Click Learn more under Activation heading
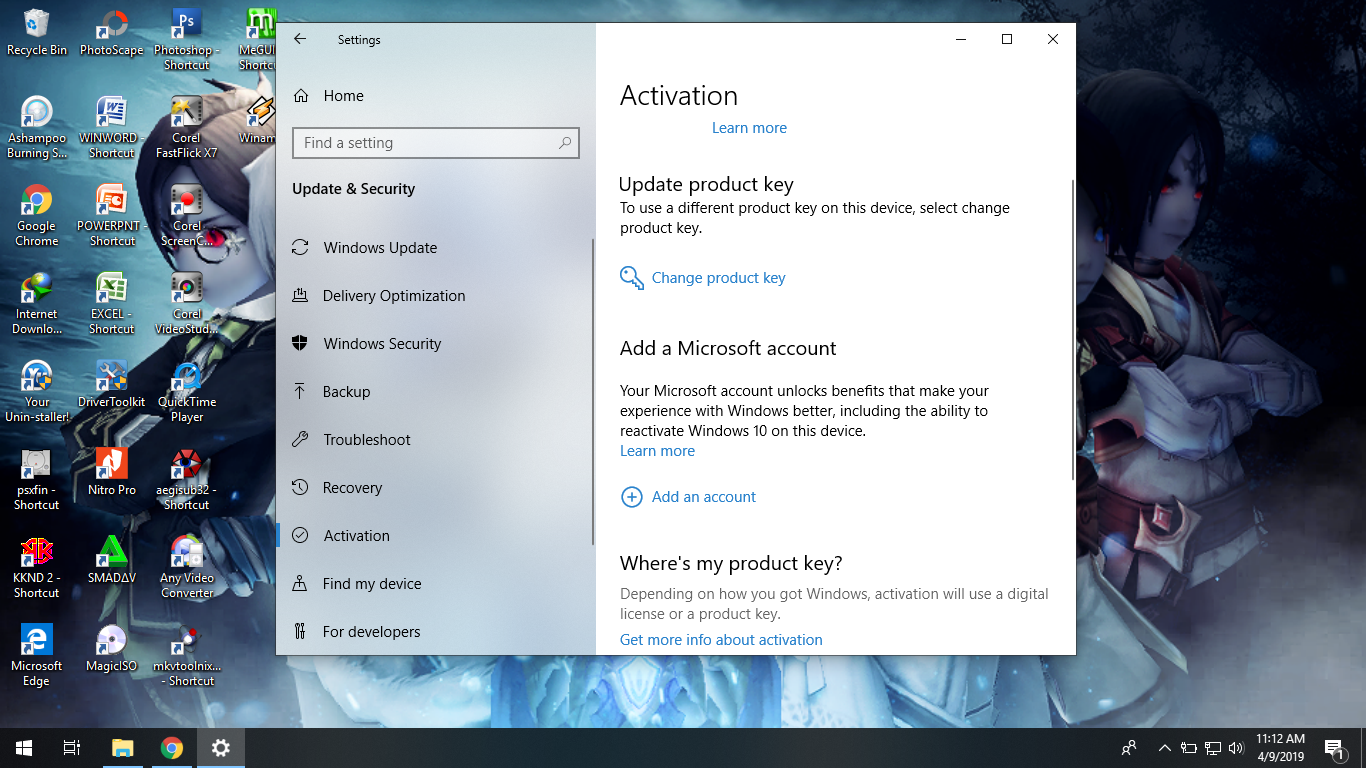Viewport: 1366px width, 768px height. click(749, 128)
